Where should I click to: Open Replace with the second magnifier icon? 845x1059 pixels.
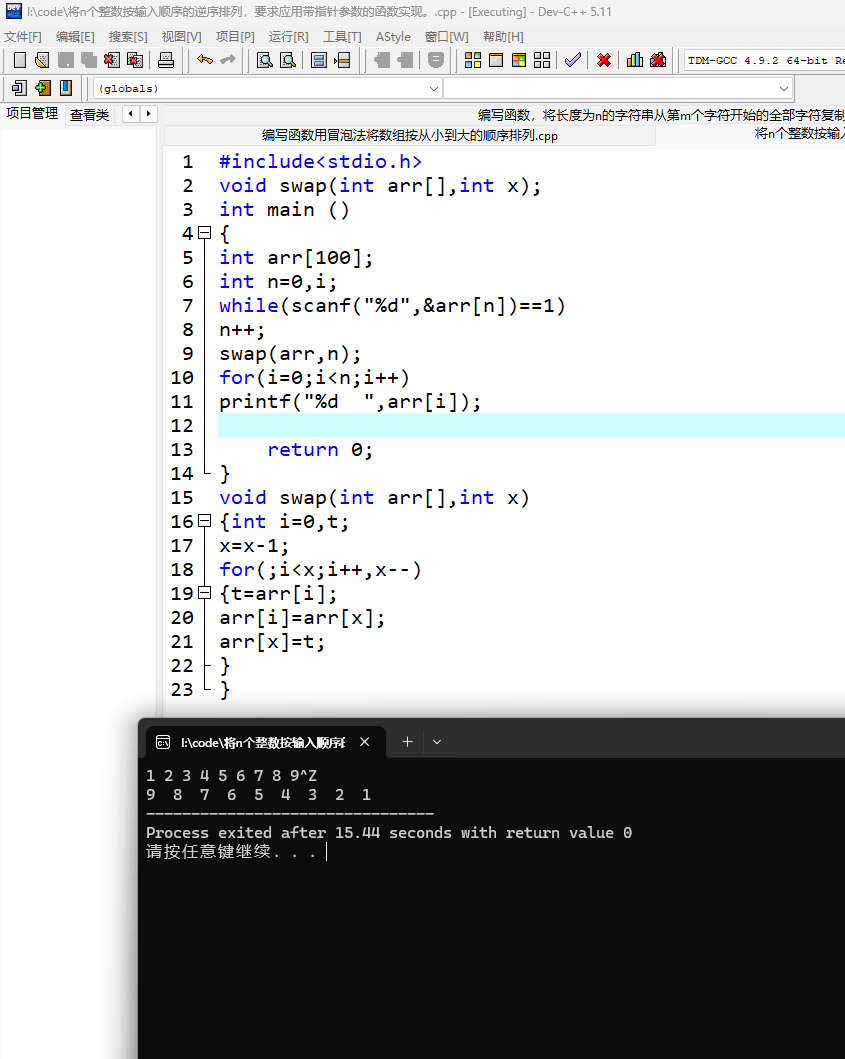coord(288,60)
